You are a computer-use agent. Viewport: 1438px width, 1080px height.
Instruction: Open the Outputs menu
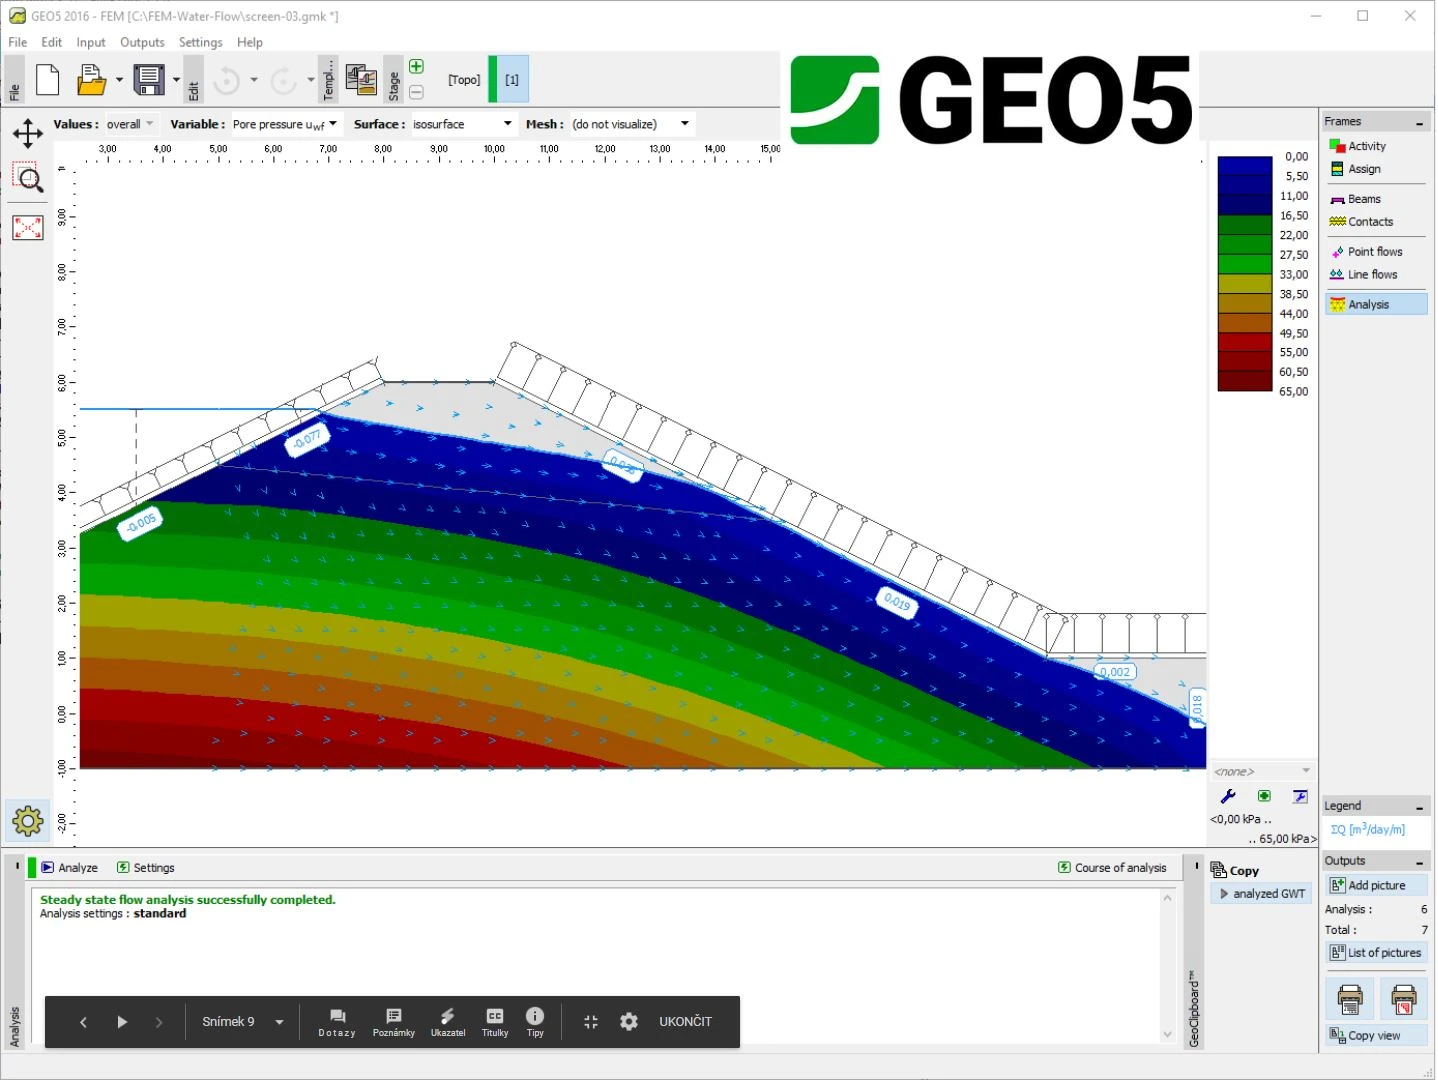[x=142, y=42]
